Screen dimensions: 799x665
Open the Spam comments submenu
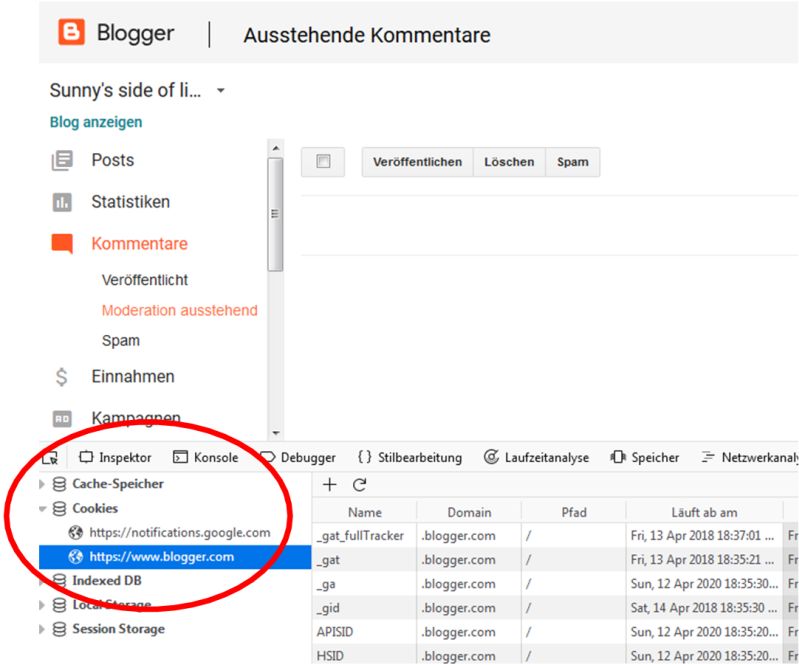[121, 340]
